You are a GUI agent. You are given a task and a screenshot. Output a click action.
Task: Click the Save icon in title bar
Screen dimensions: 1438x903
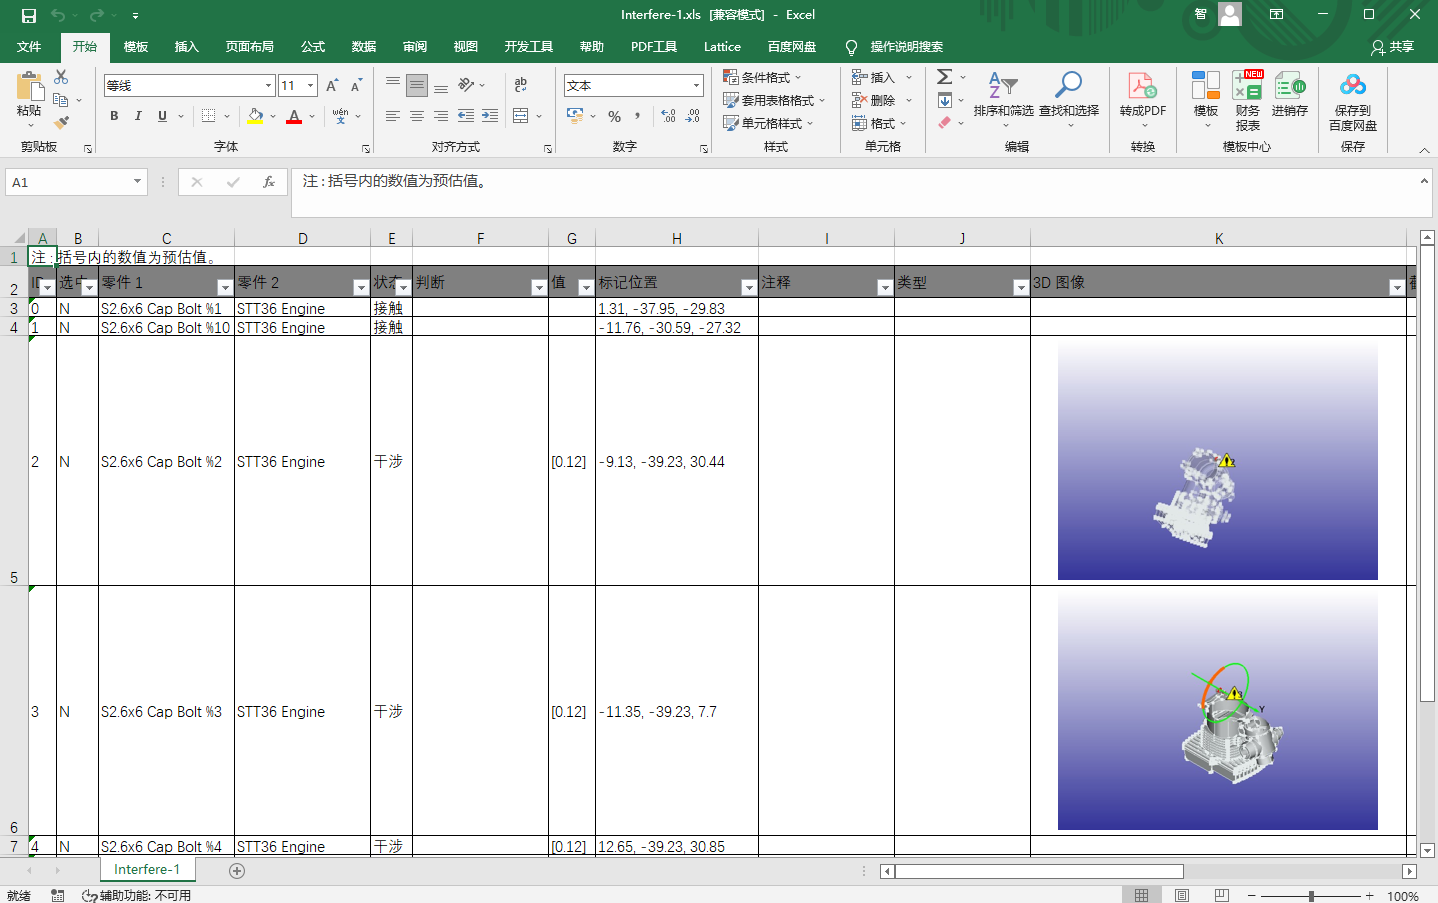click(x=29, y=15)
